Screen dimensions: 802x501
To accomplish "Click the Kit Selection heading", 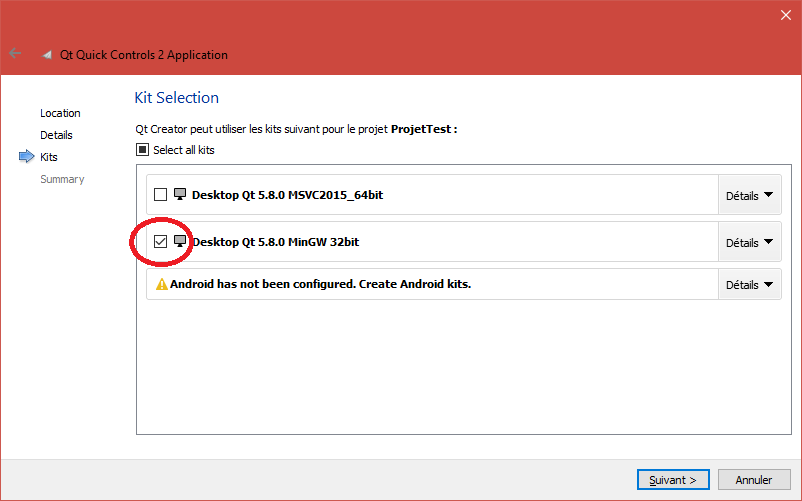I will 176,98.
